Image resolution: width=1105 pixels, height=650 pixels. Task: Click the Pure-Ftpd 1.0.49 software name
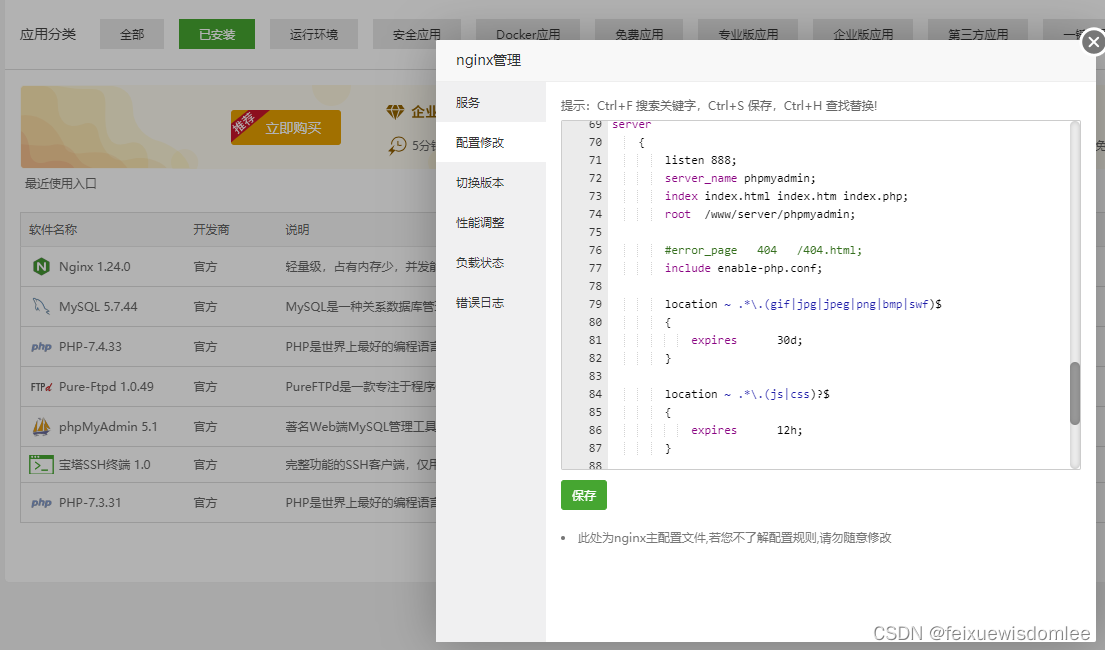106,387
